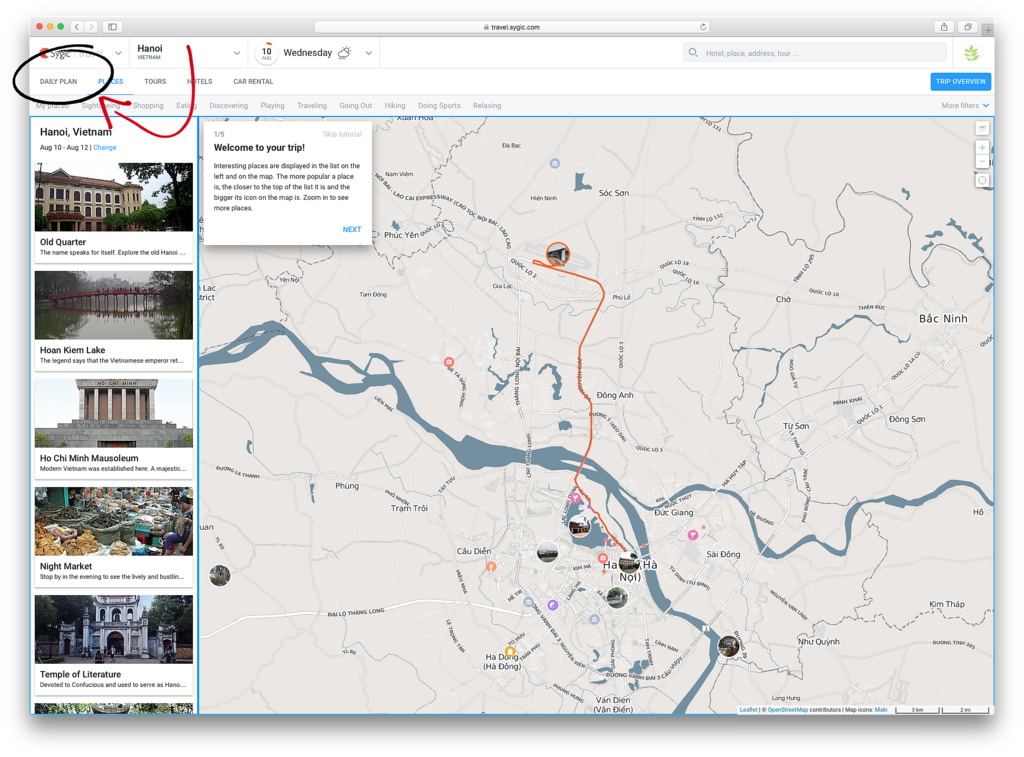Open a new tab with the plus button
Screen dimensions: 1024x757
(x=988, y=29)
